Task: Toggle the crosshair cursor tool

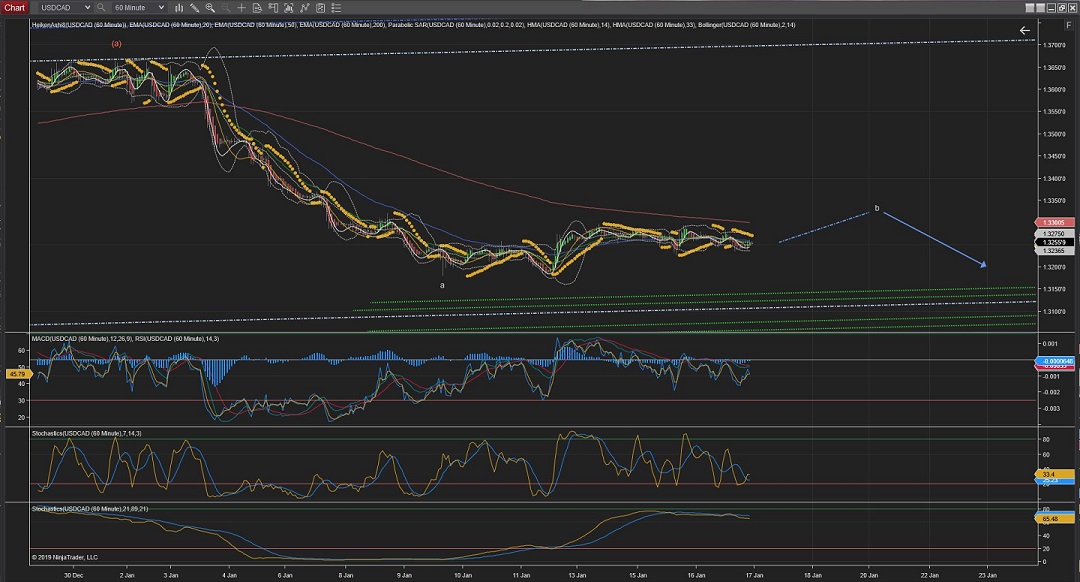Action: [239, 8]
